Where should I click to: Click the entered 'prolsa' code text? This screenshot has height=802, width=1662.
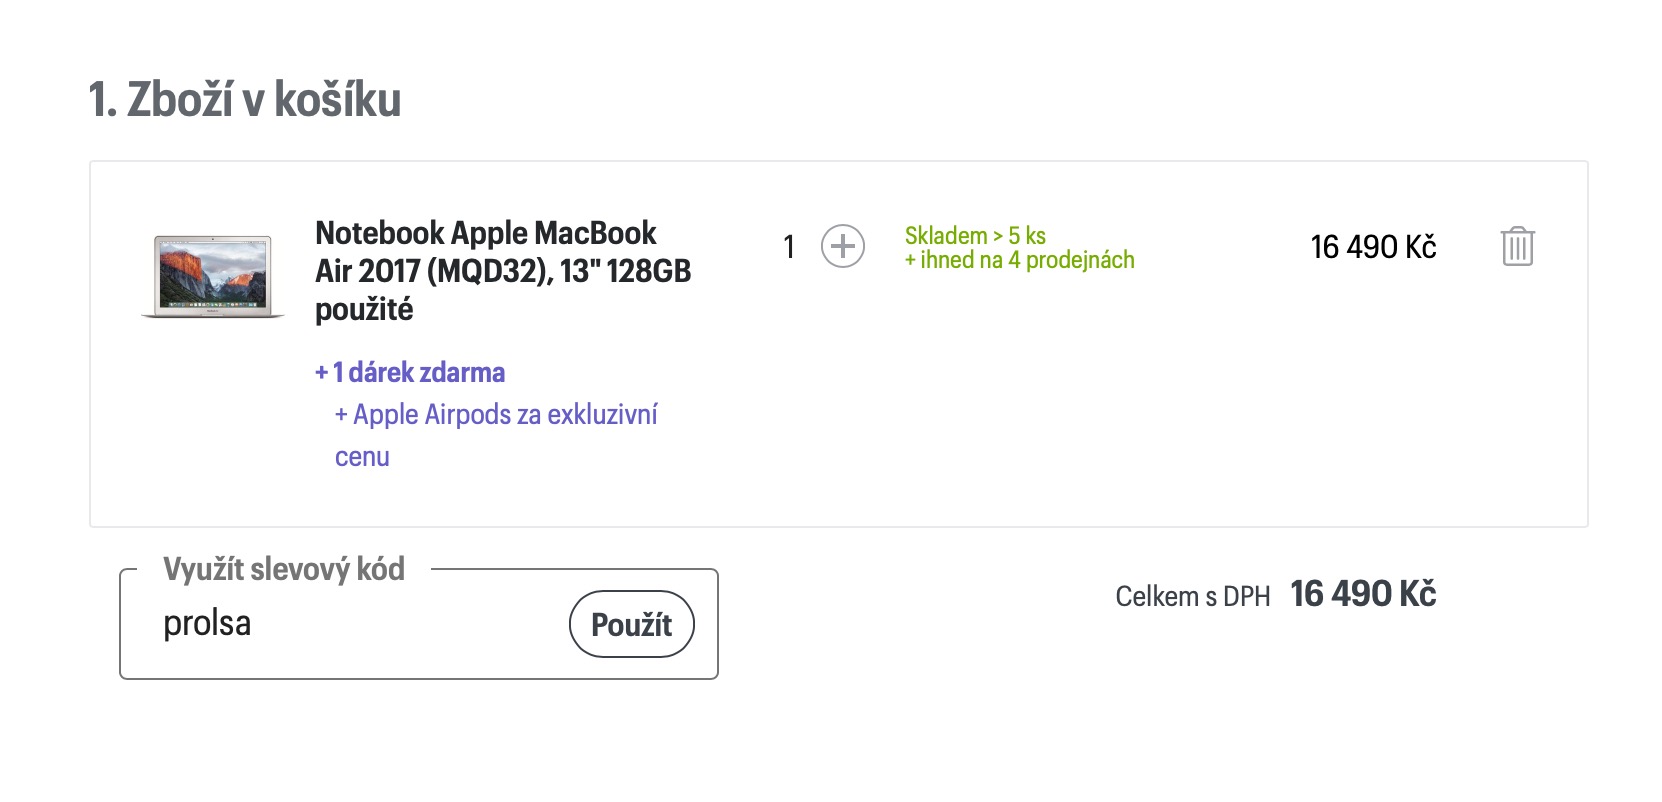[207, 624]
